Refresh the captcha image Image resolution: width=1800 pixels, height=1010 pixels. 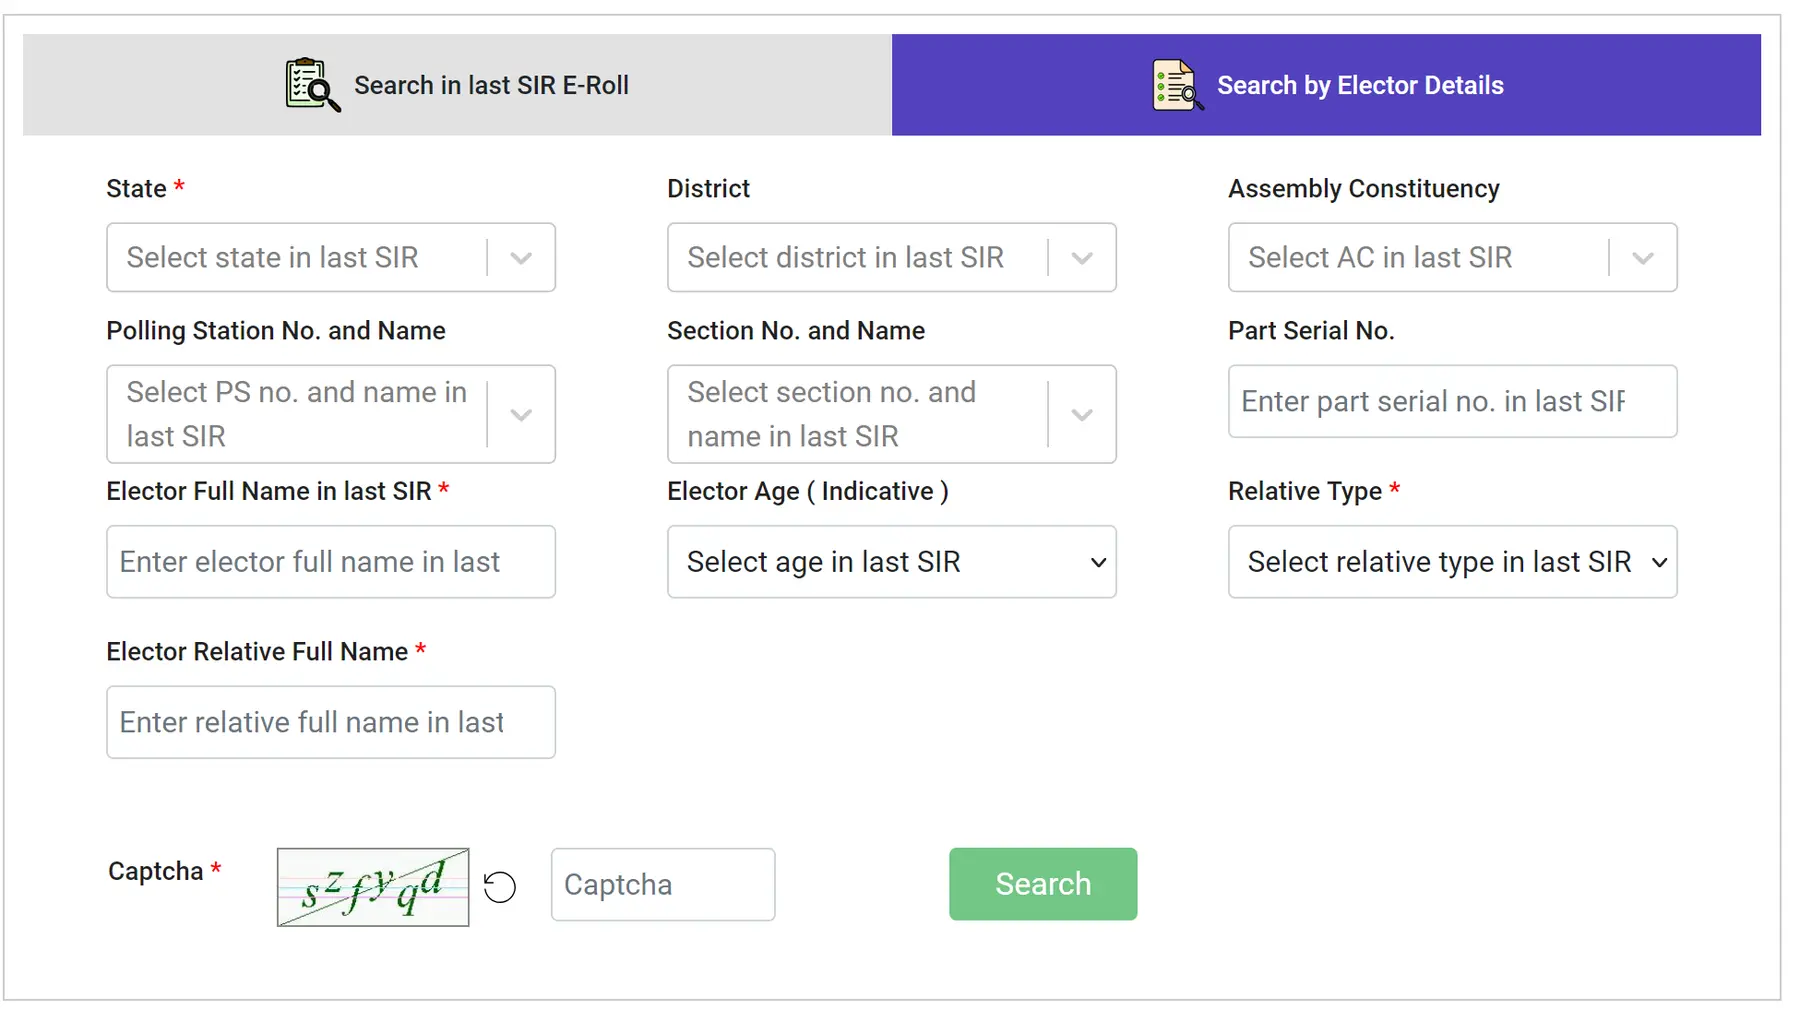500,886
